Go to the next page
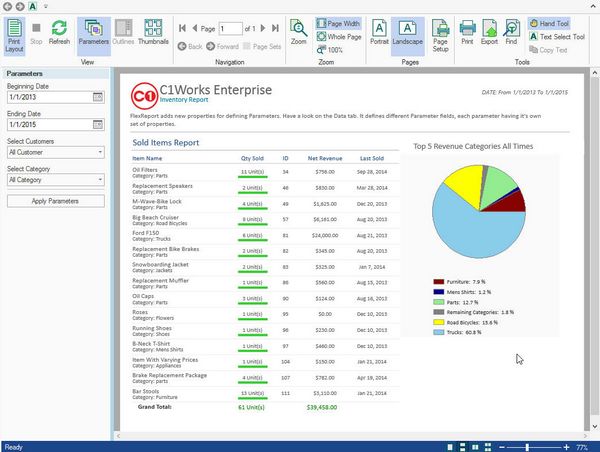 (263, 28)
